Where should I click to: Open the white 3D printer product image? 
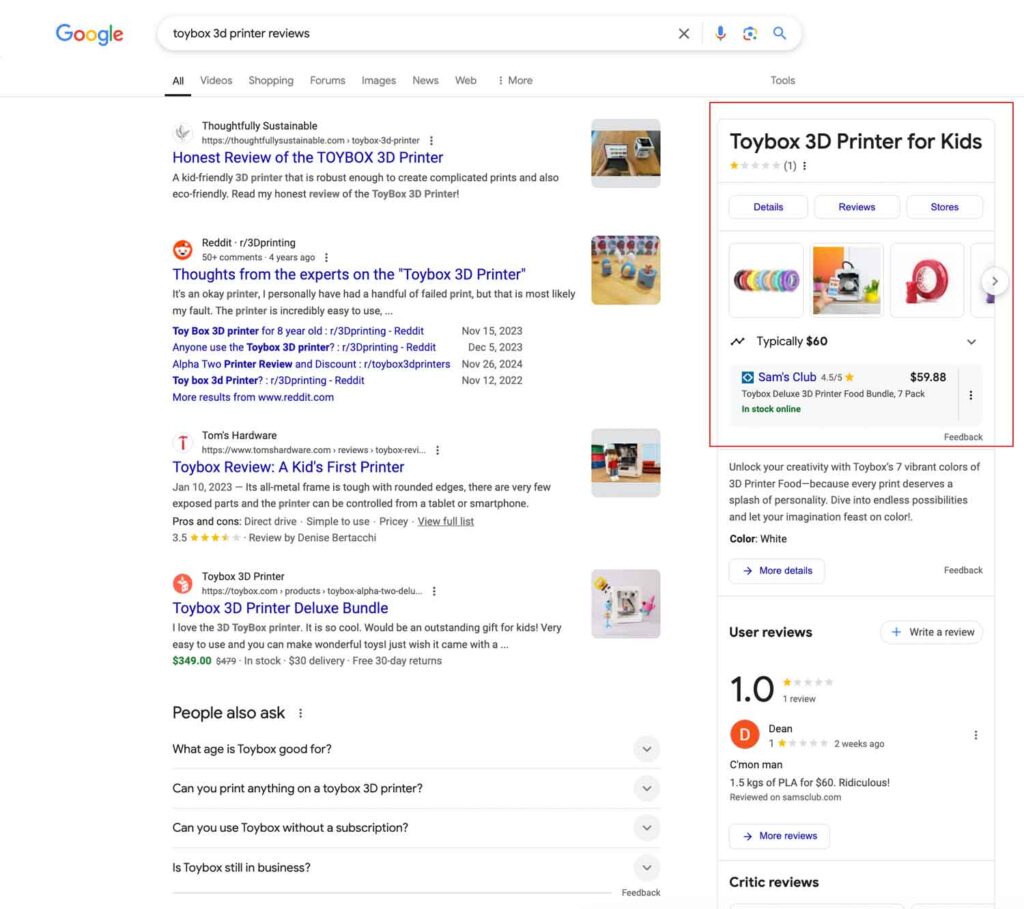pyautogui.click(x=846, y=280)
